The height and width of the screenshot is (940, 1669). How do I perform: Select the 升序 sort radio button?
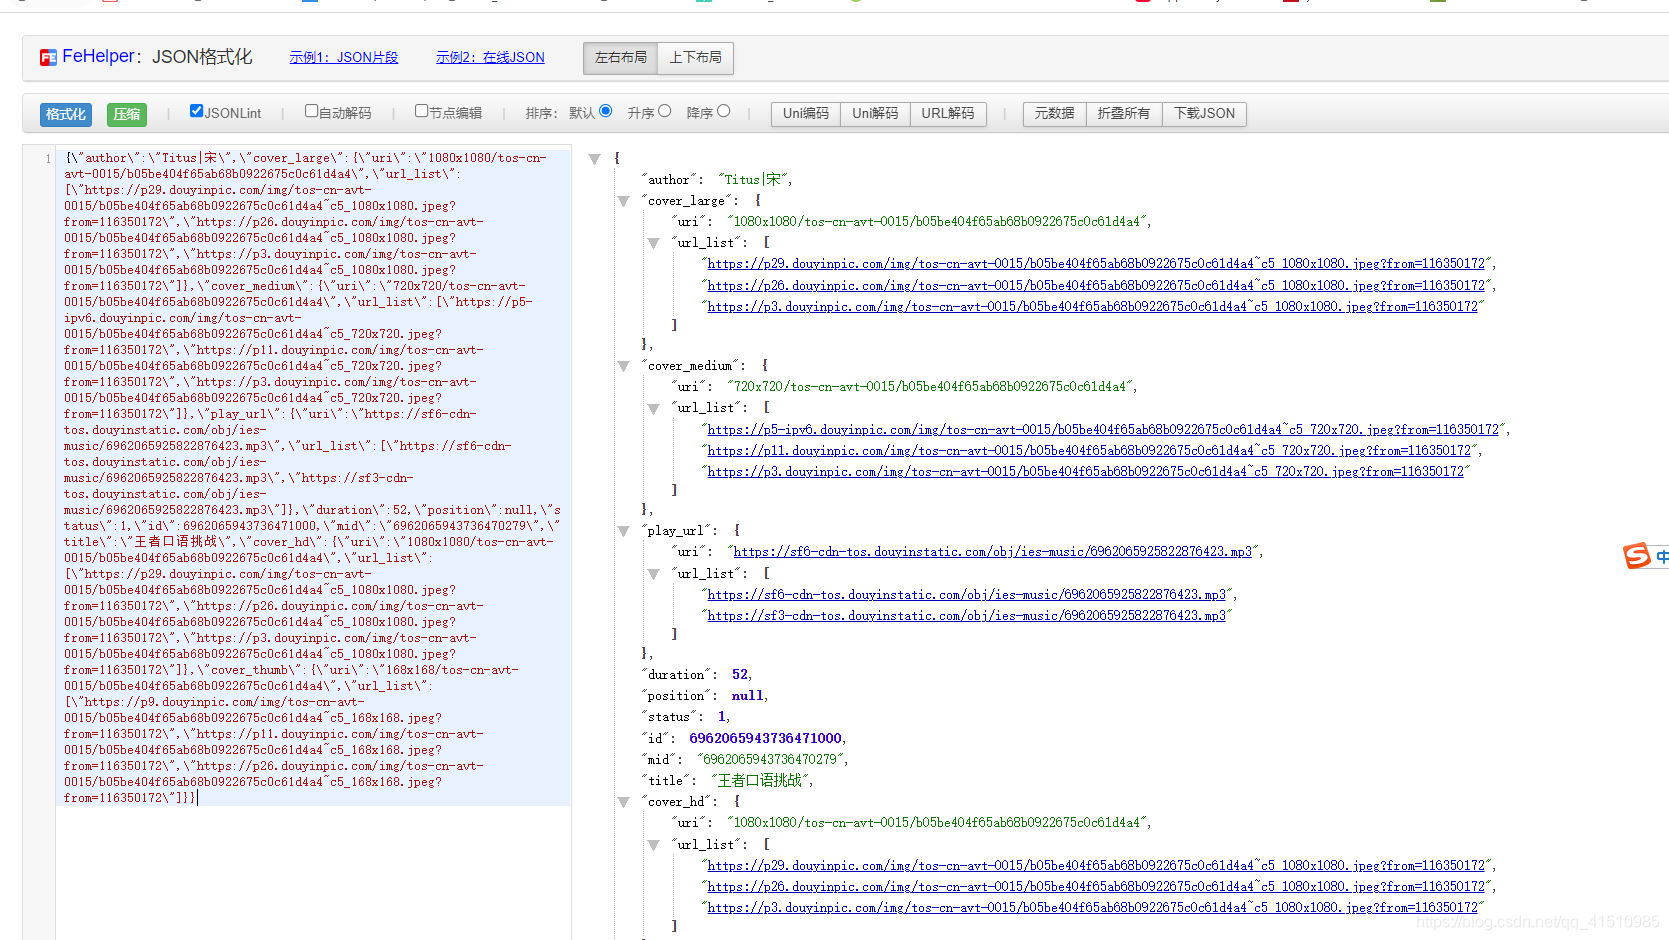664,111
